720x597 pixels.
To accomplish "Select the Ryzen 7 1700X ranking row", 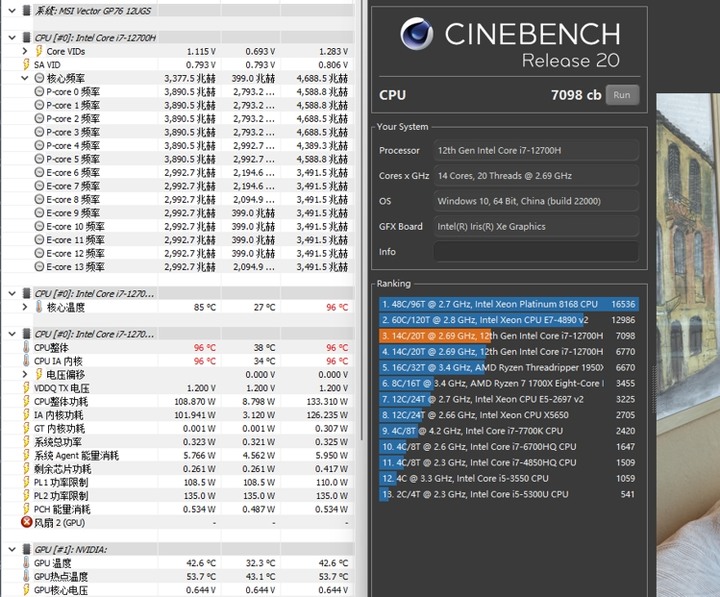I will tap(508, 383).
